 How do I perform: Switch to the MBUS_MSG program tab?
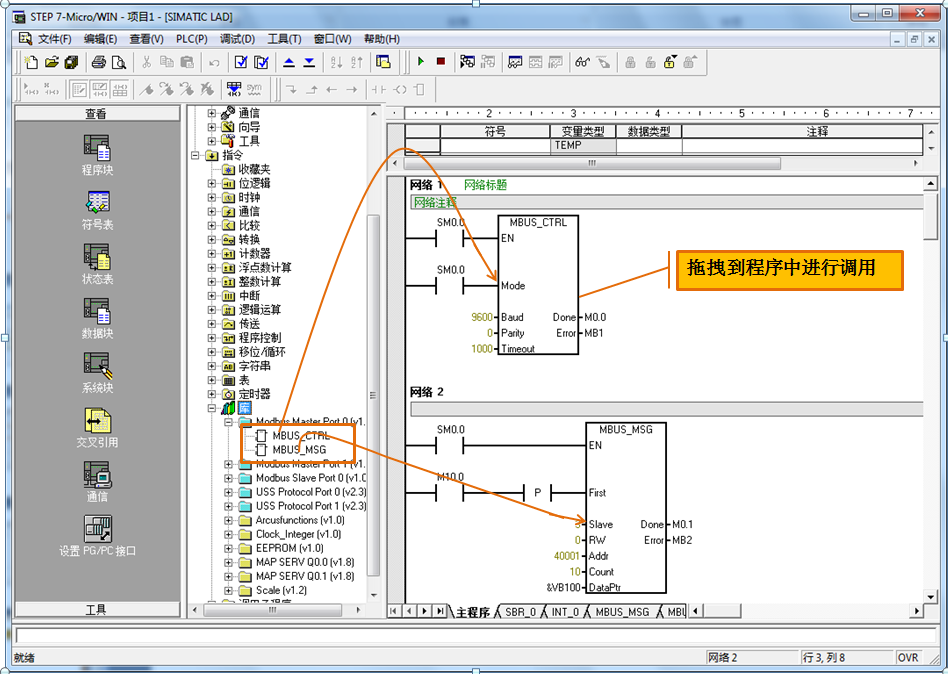pyautogui.click(x=622, y=612)
